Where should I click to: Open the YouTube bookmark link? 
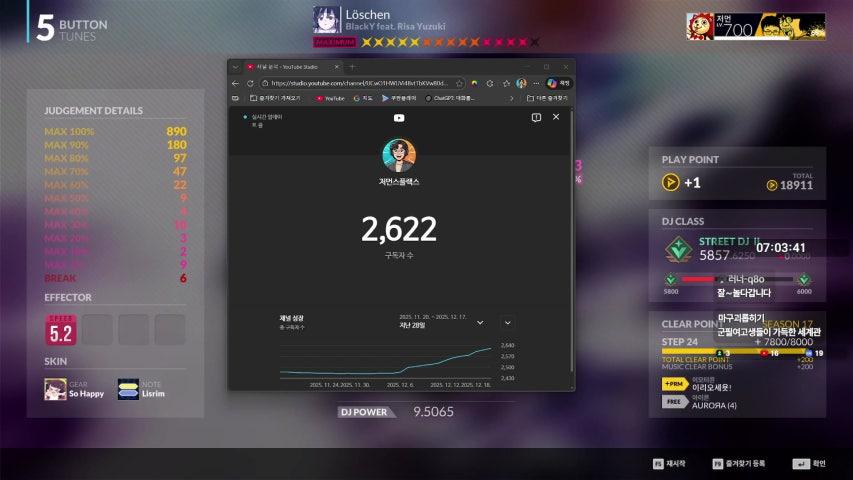coord(330,98)
